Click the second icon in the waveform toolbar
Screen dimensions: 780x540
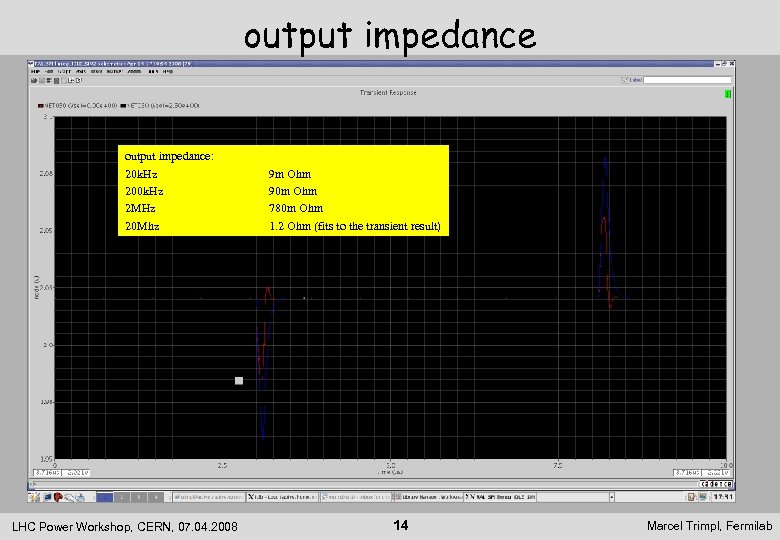42,81
